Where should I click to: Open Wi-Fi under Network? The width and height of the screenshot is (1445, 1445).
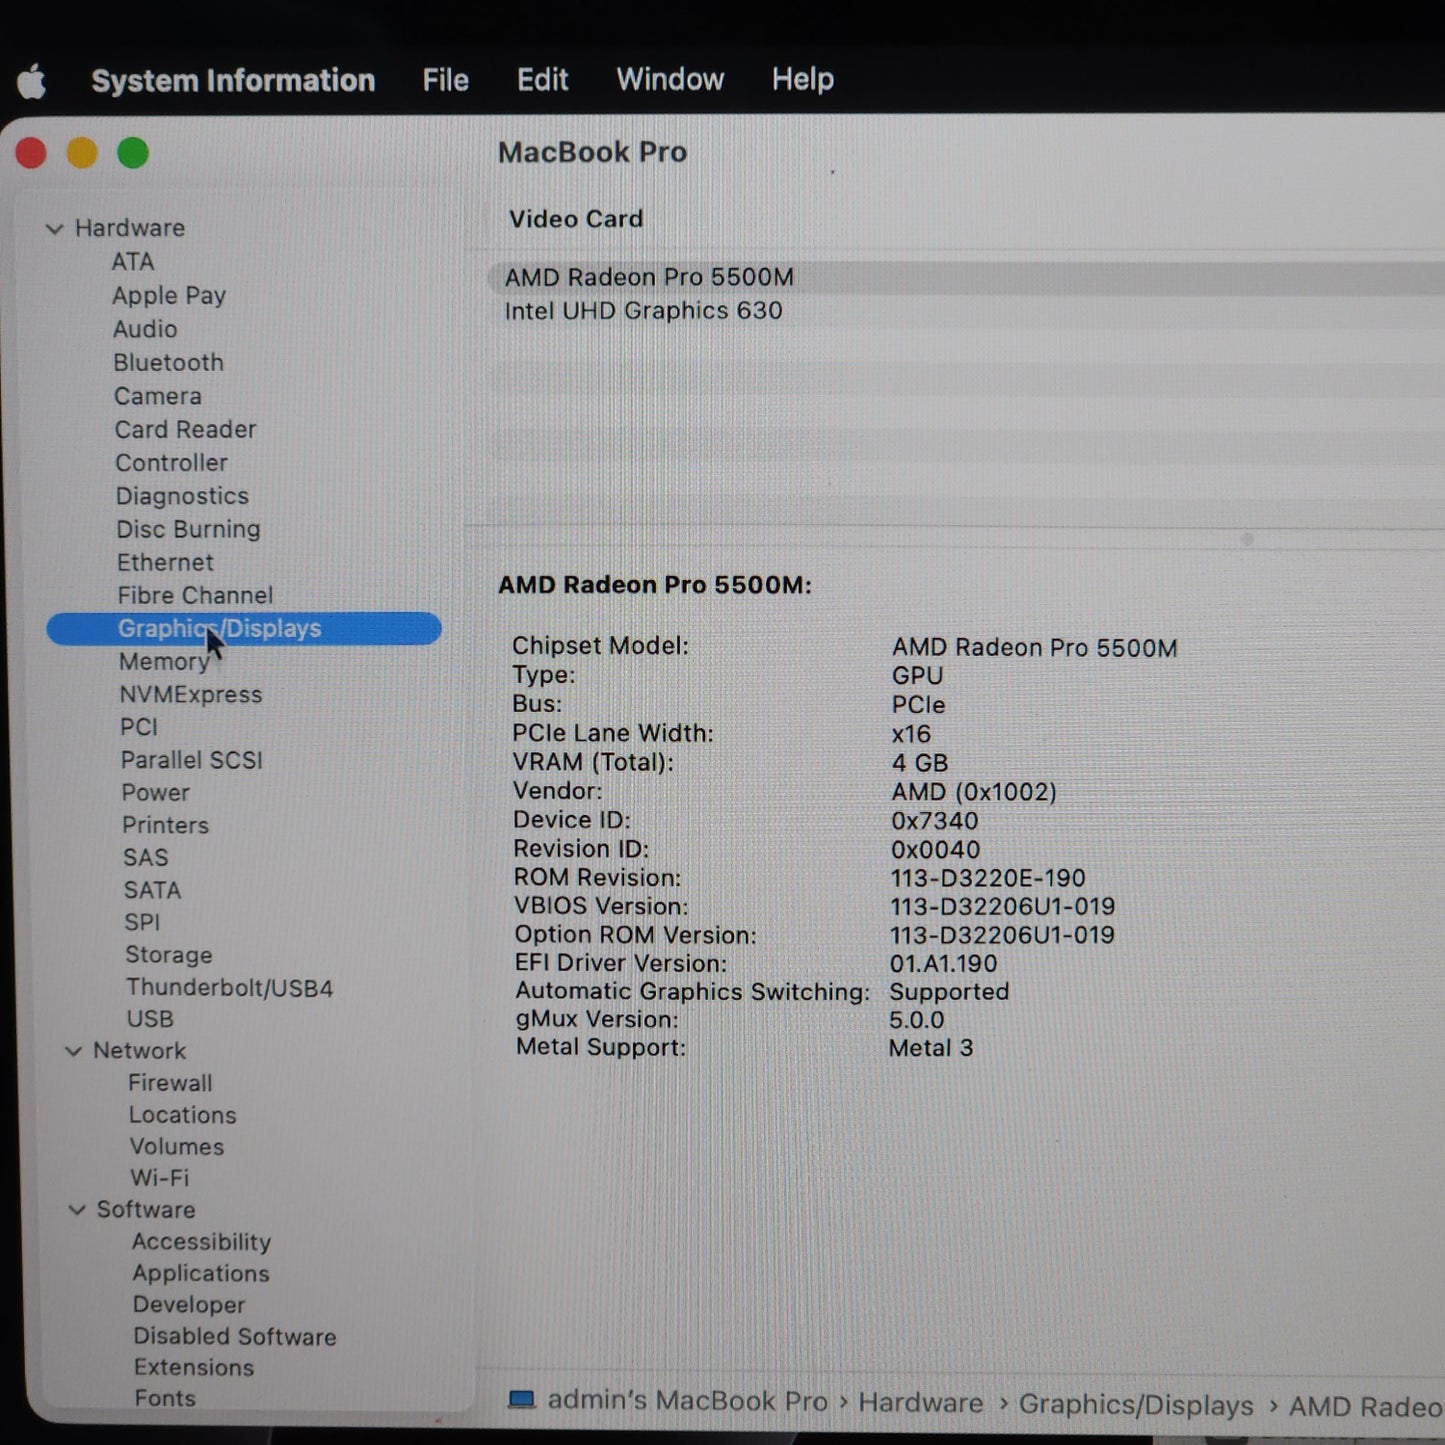(159, 1178)
